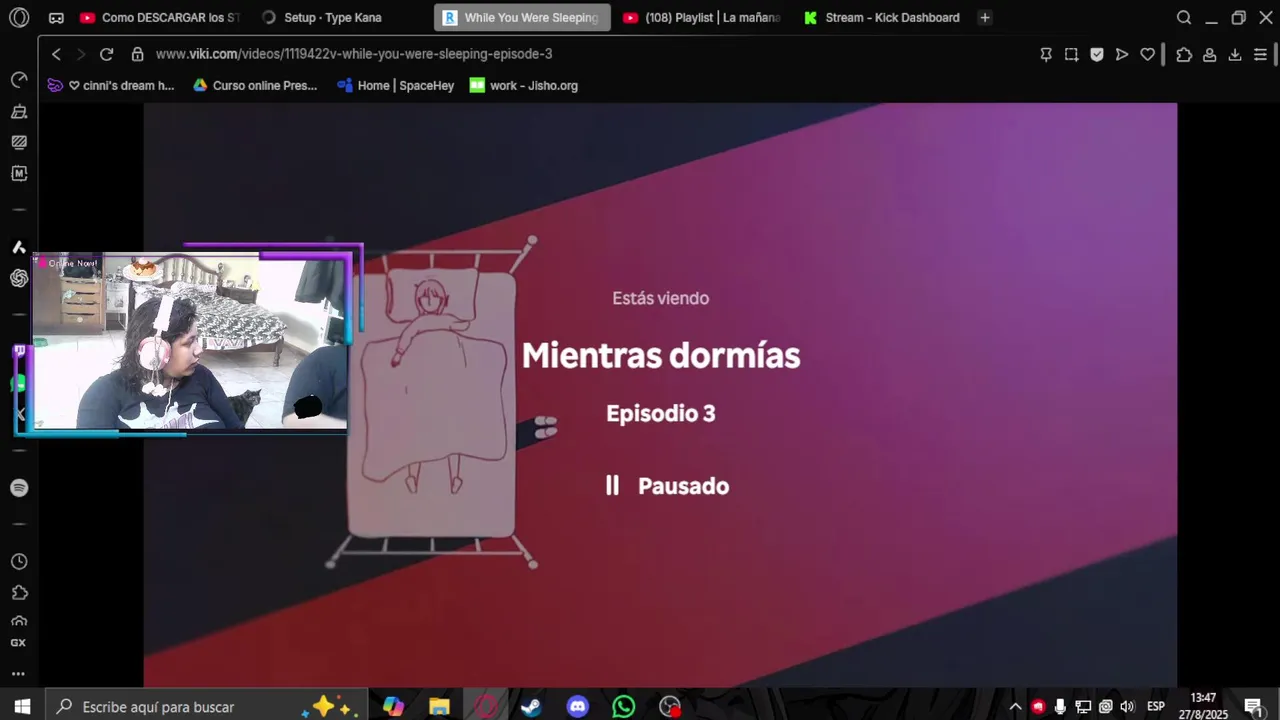Open the downloads icon in toolbar
The width and height of the screenshot is (1280, 720).
pos(1235,55)
